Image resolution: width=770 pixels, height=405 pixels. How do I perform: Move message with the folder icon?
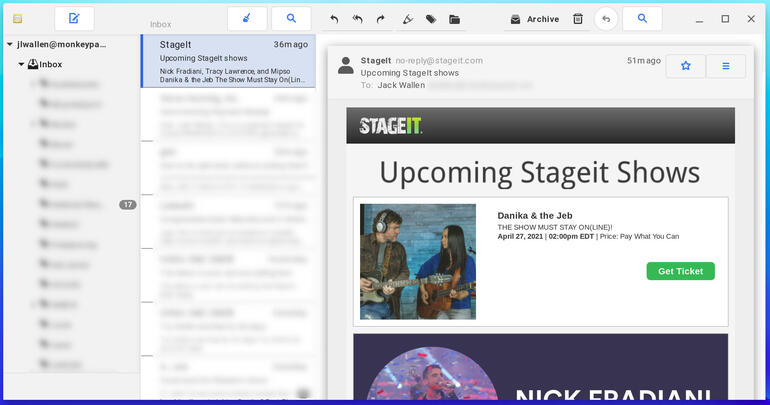(x=454, y=19)
